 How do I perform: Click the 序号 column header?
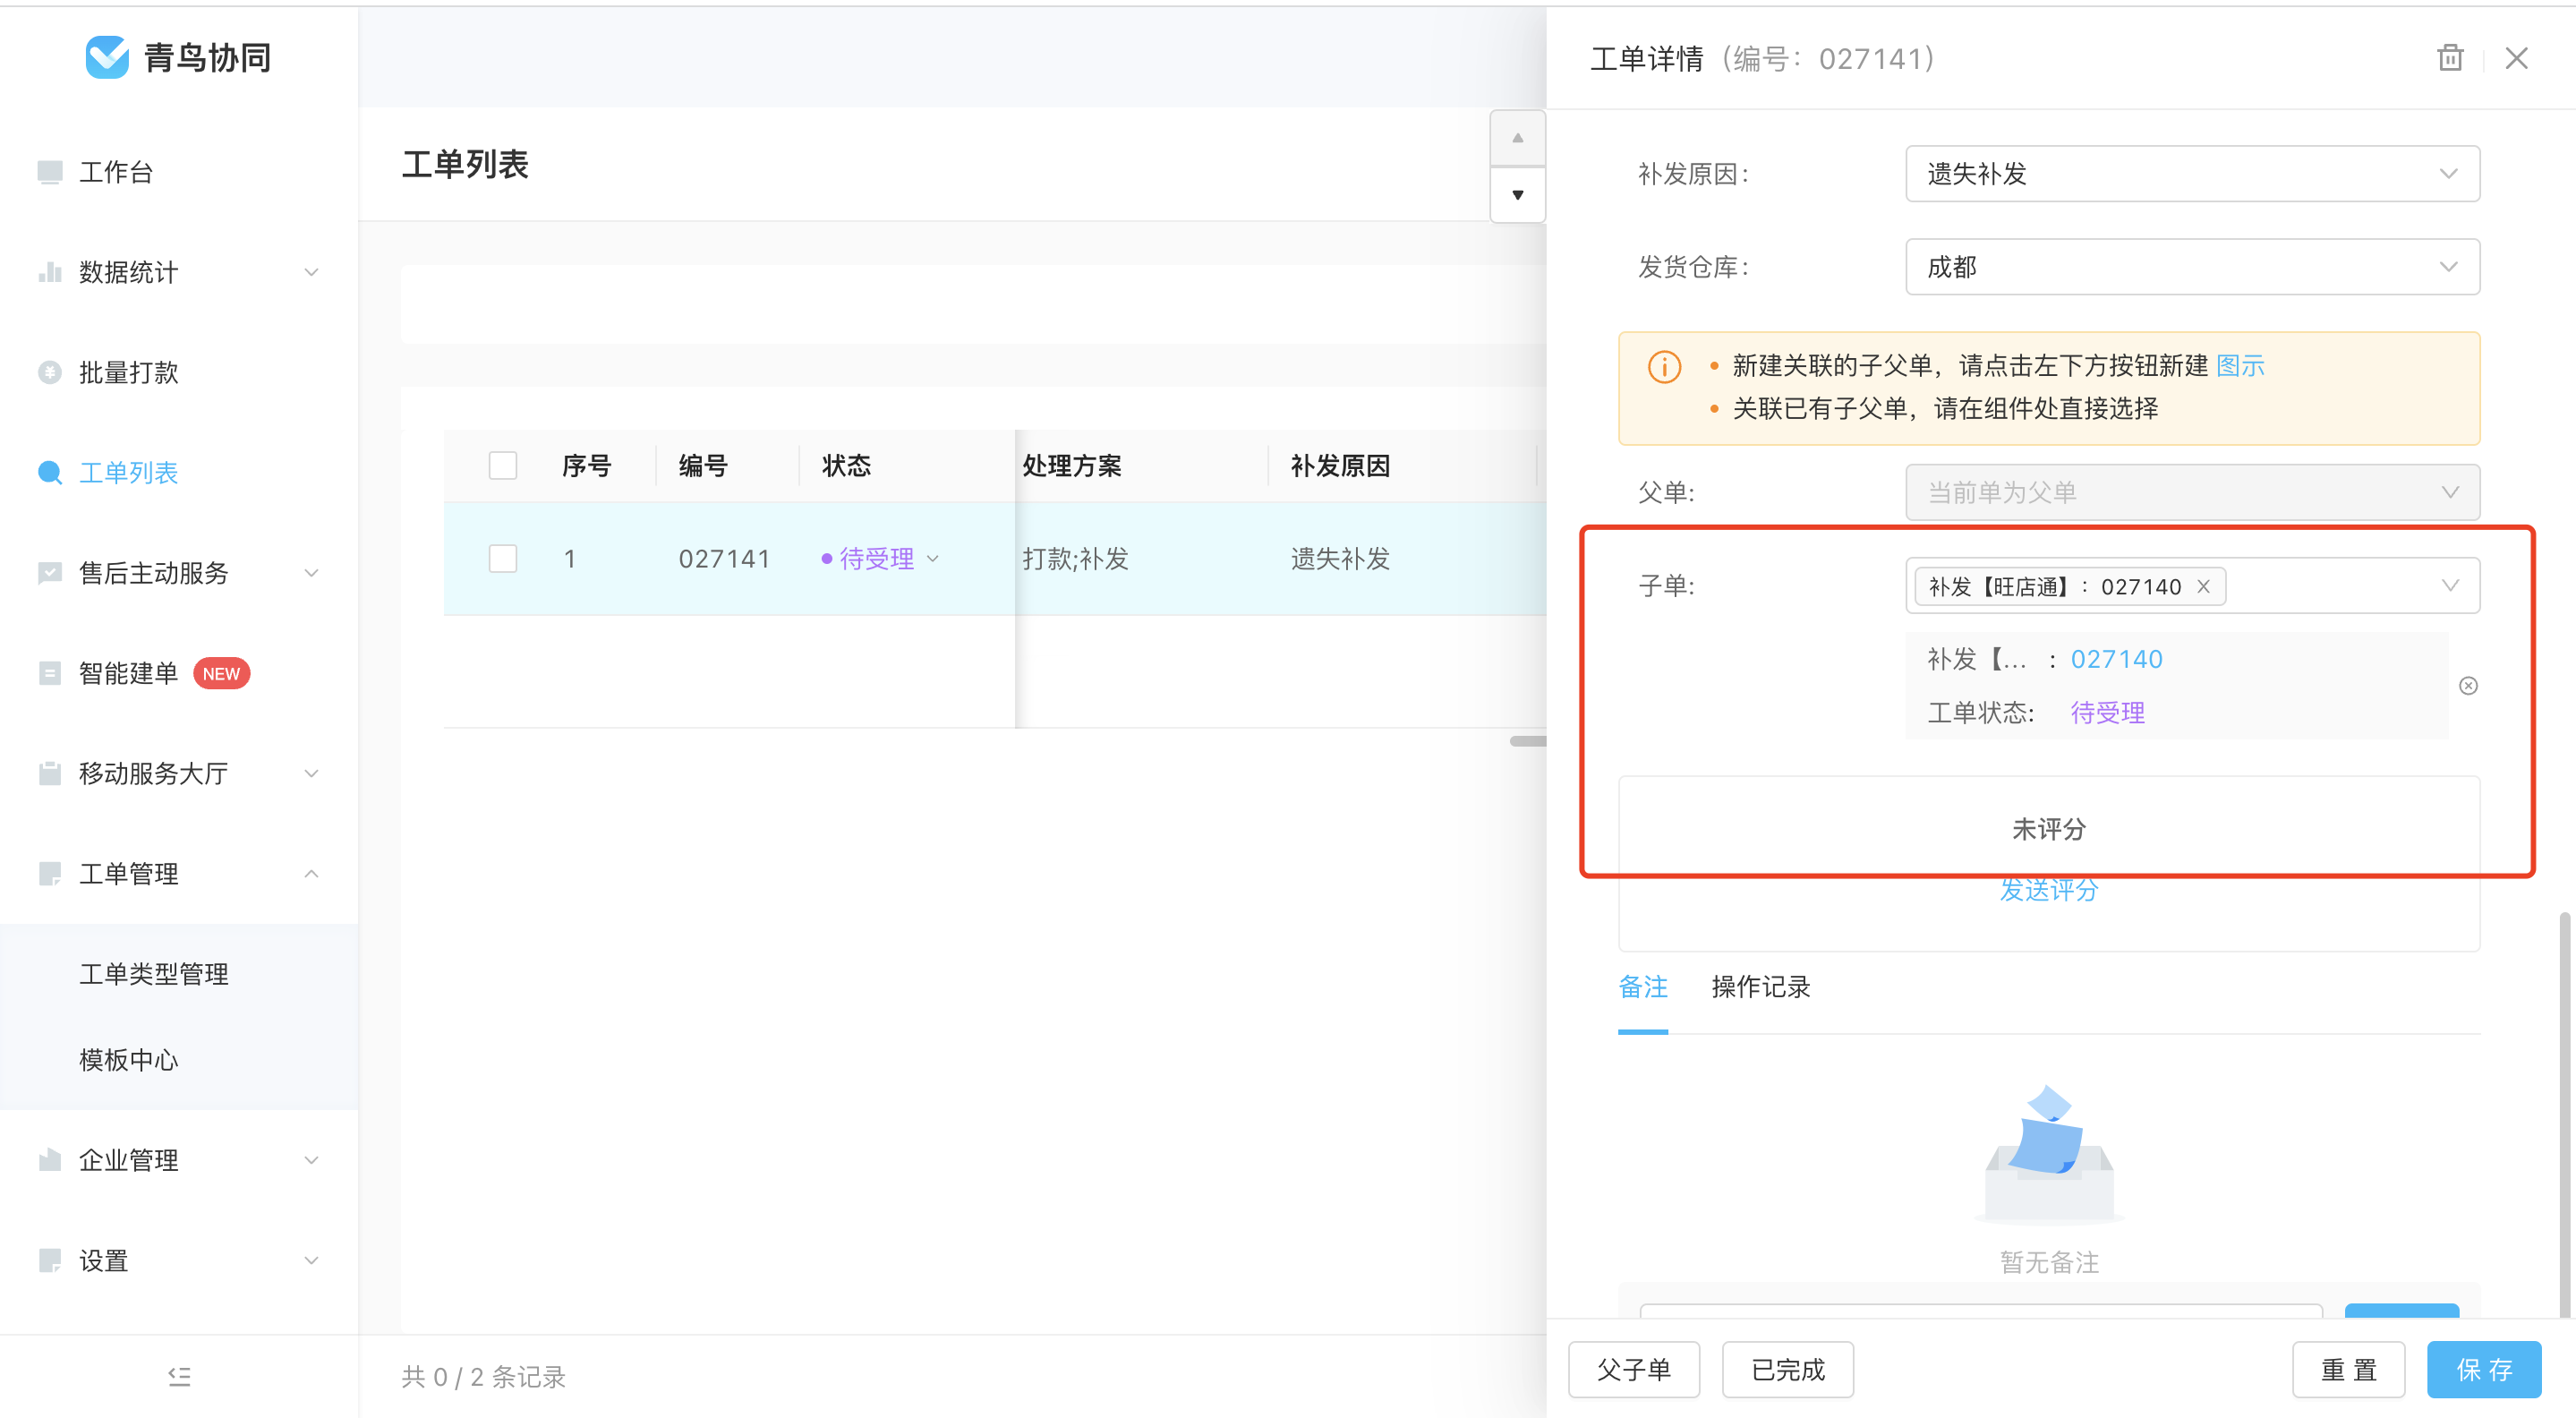[x=586, y=466]
